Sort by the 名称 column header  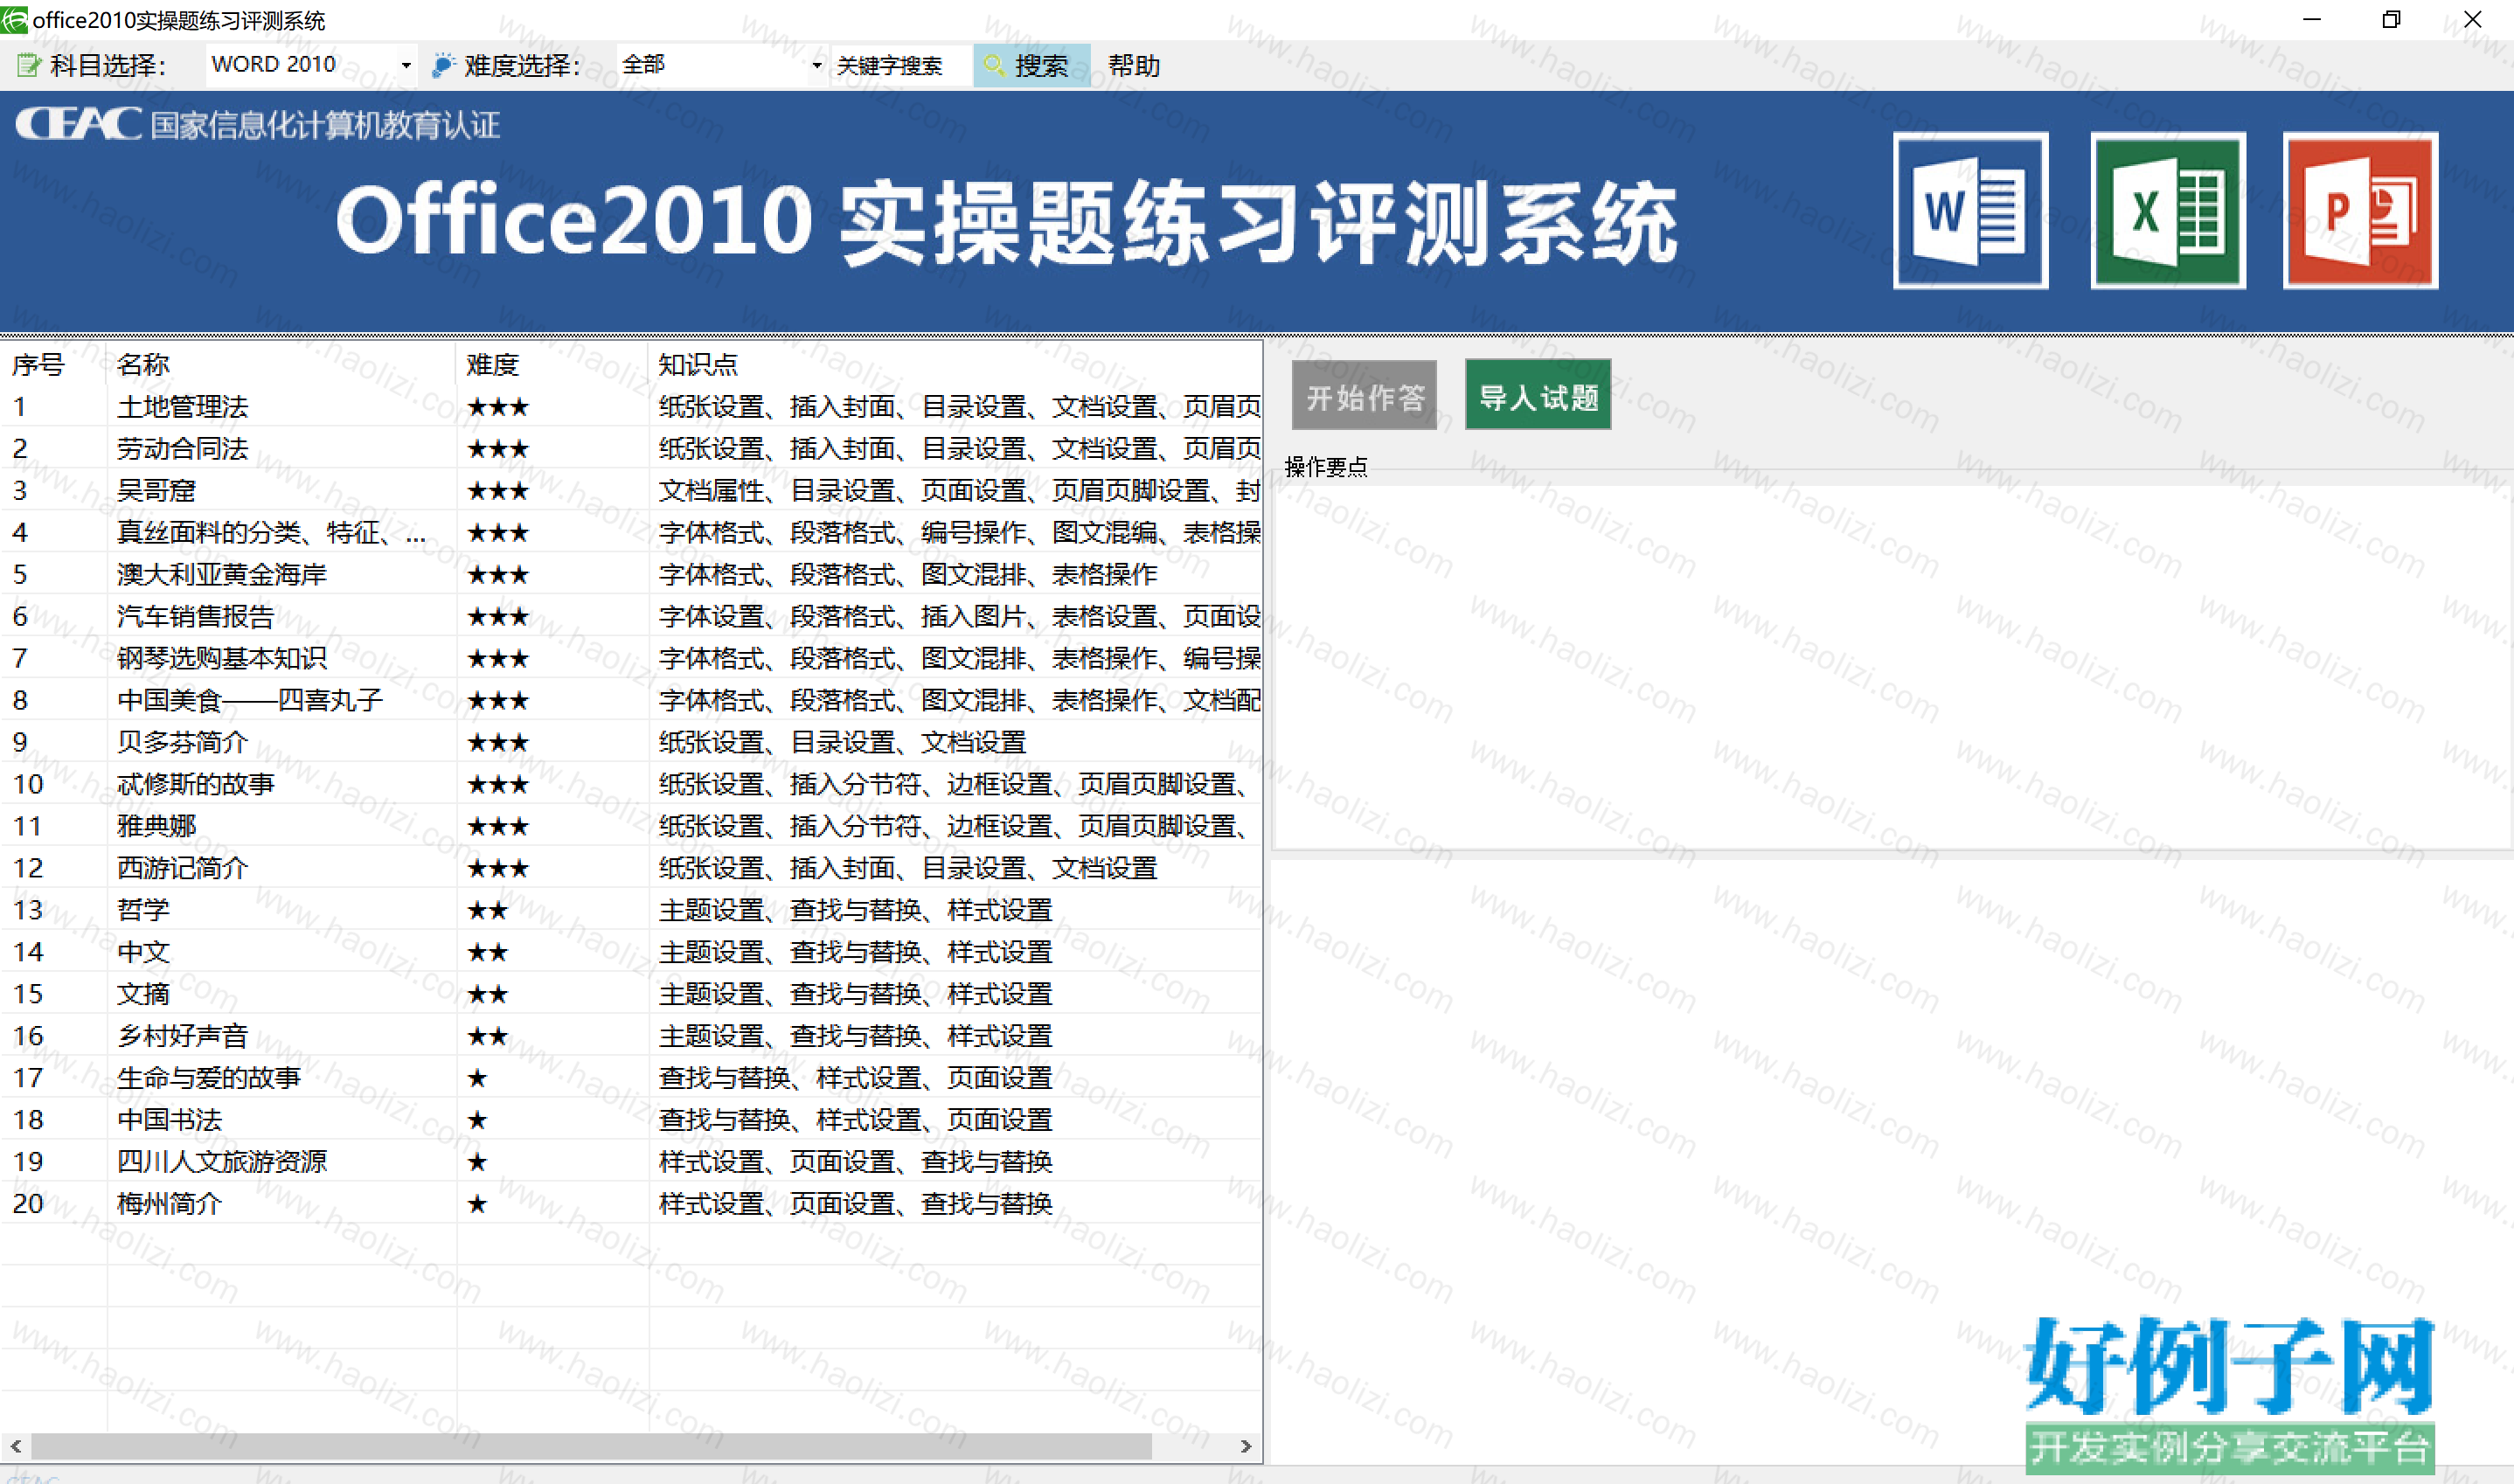(281, 365)
